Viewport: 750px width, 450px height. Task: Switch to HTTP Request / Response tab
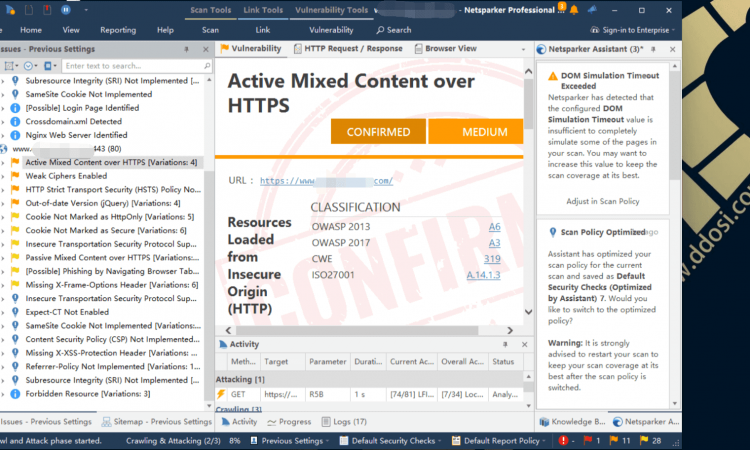pos(348,48)
